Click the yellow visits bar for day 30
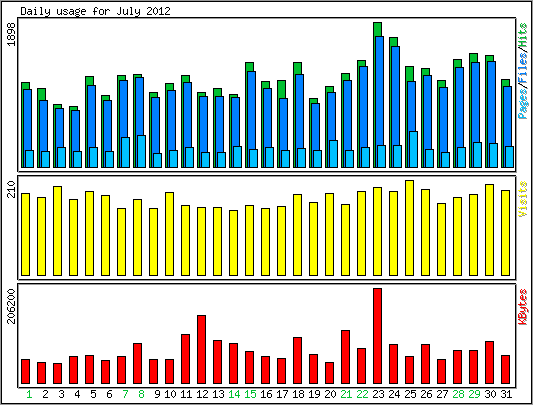The height and width of the screenshot is (405, 533). coord(489,230)
